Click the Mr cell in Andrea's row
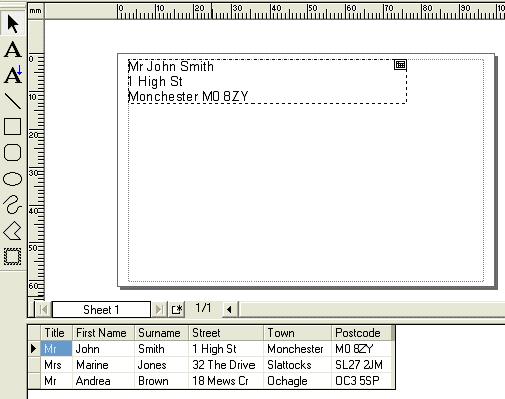Screen dimensions: 505x399 coord(56,381)
